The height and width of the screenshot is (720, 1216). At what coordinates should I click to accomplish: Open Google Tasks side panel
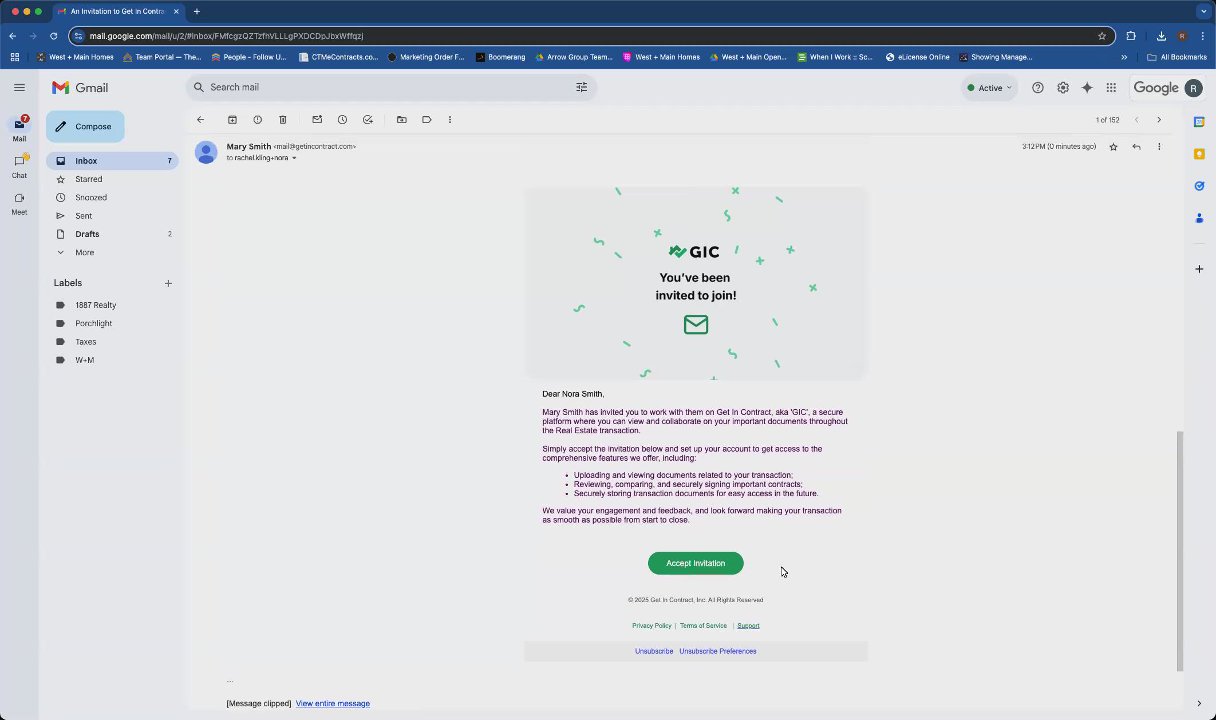(x=1199, y=186)
